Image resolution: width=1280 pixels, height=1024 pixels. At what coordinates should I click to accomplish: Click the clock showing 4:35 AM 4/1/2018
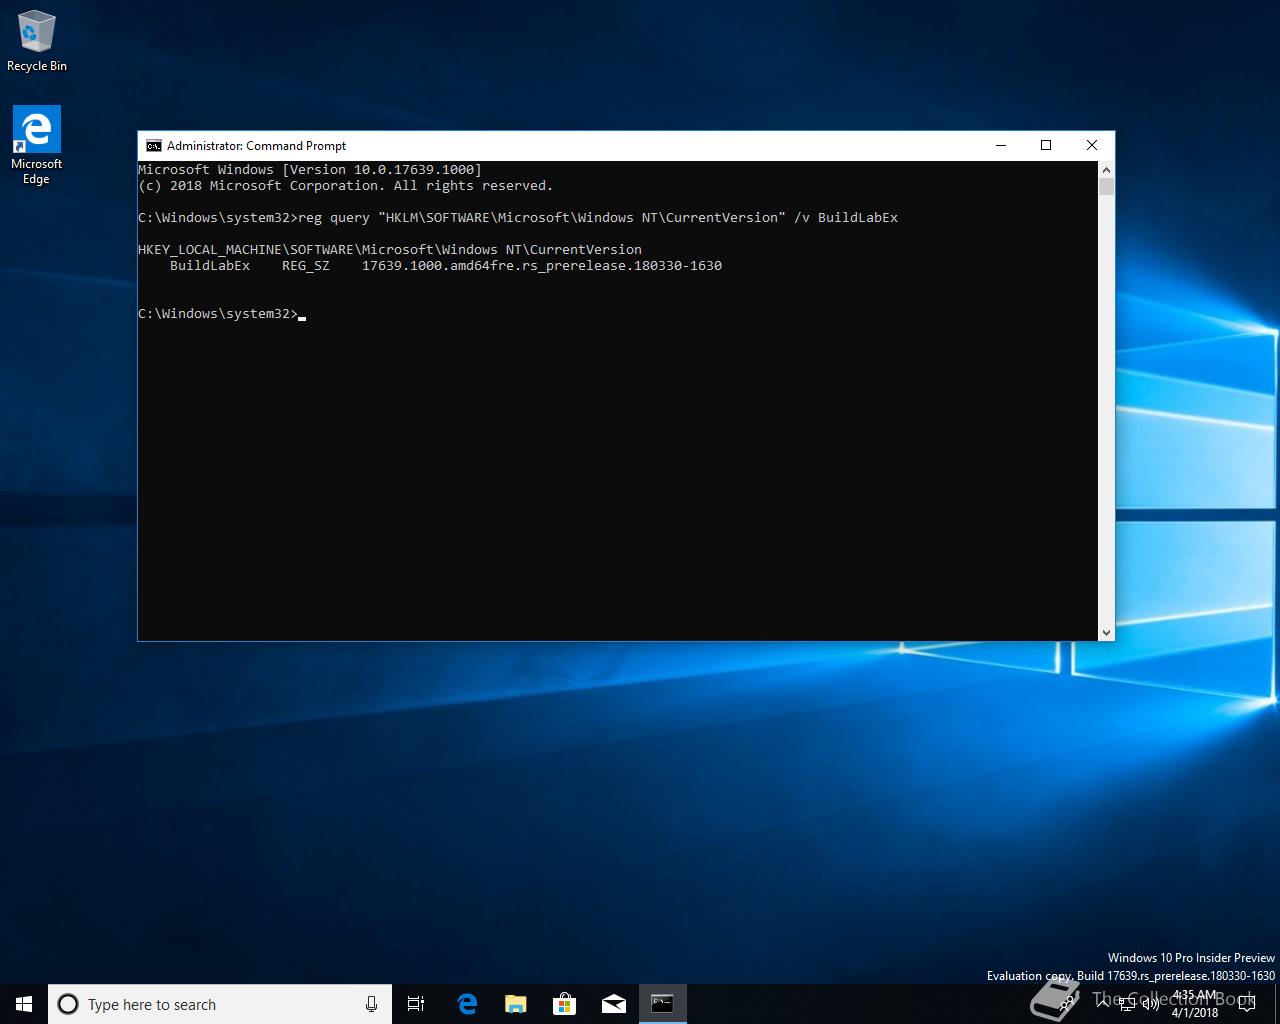[1195, 1004]
